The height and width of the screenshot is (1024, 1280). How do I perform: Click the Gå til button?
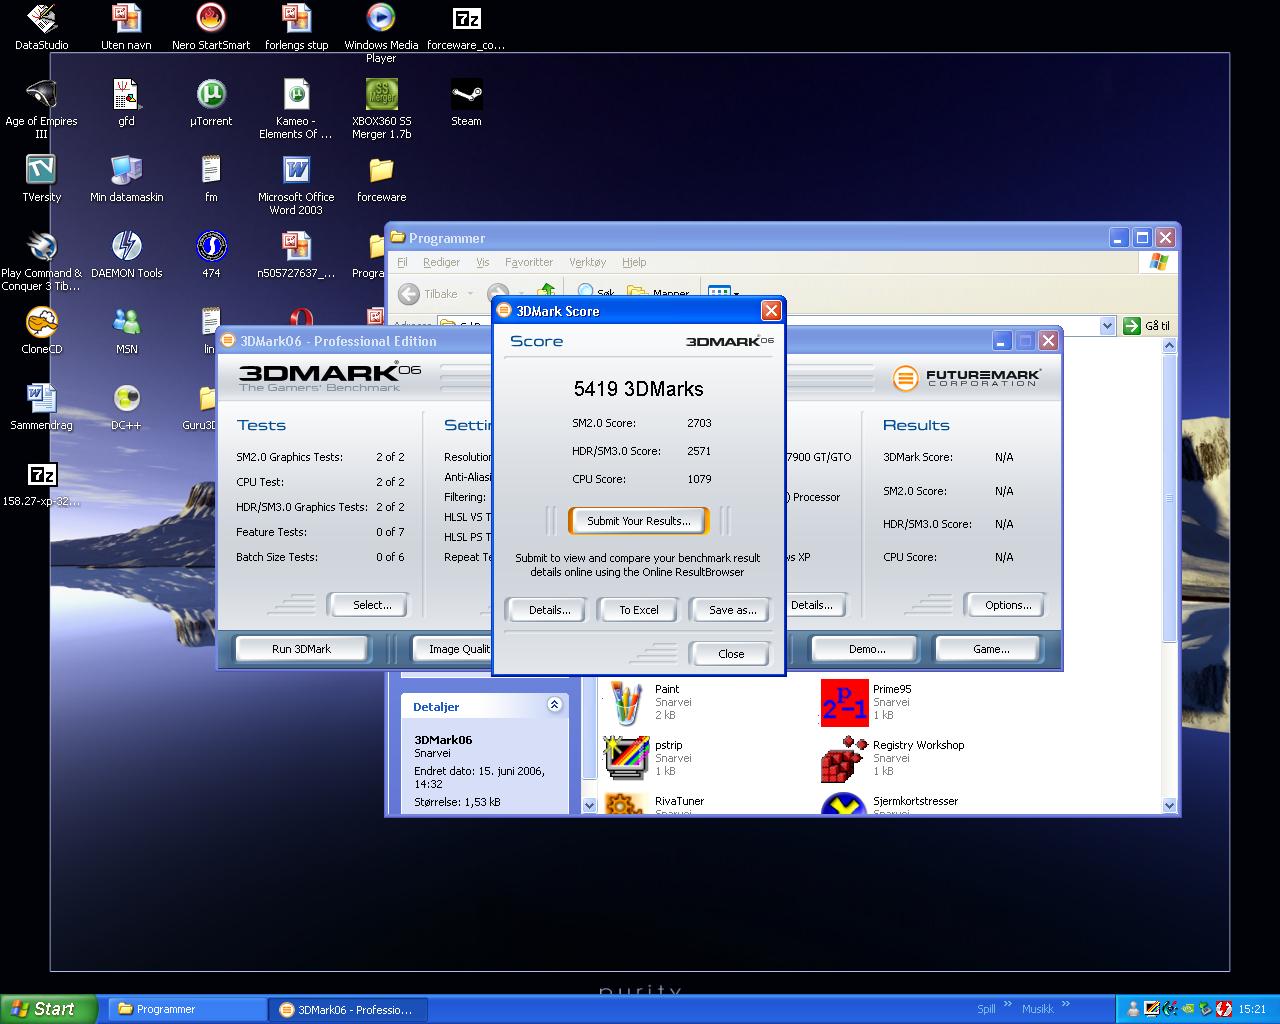[1147, 326]
